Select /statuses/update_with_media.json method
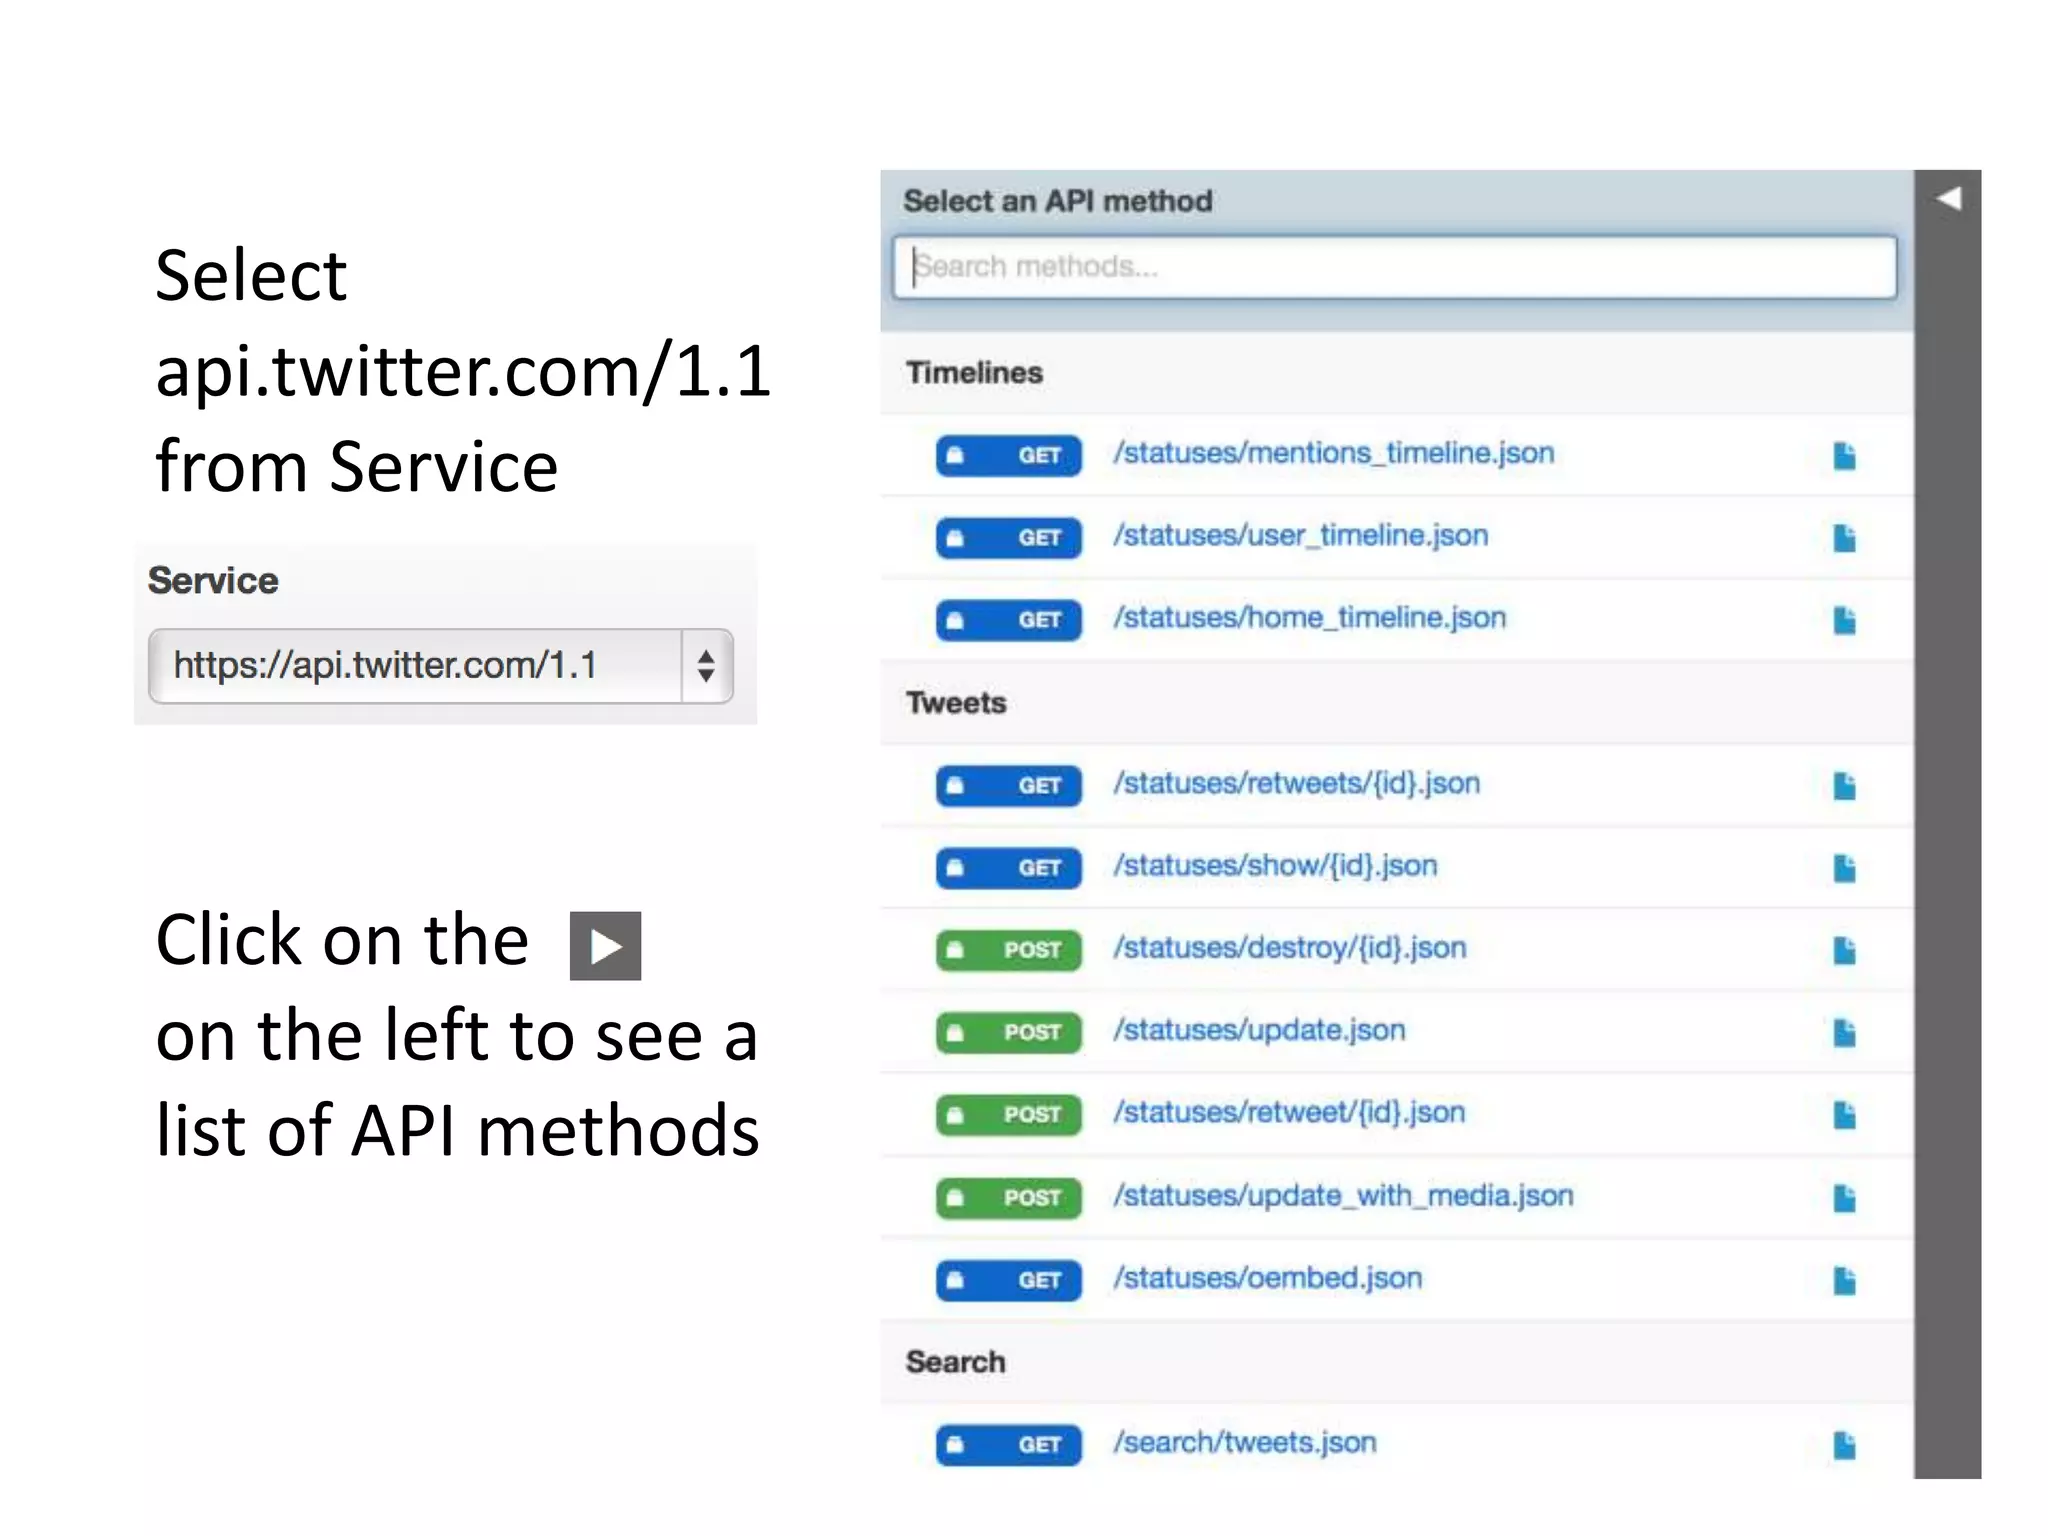The width and height of the screenshot is (2048, 1536). [1344, 1195]
